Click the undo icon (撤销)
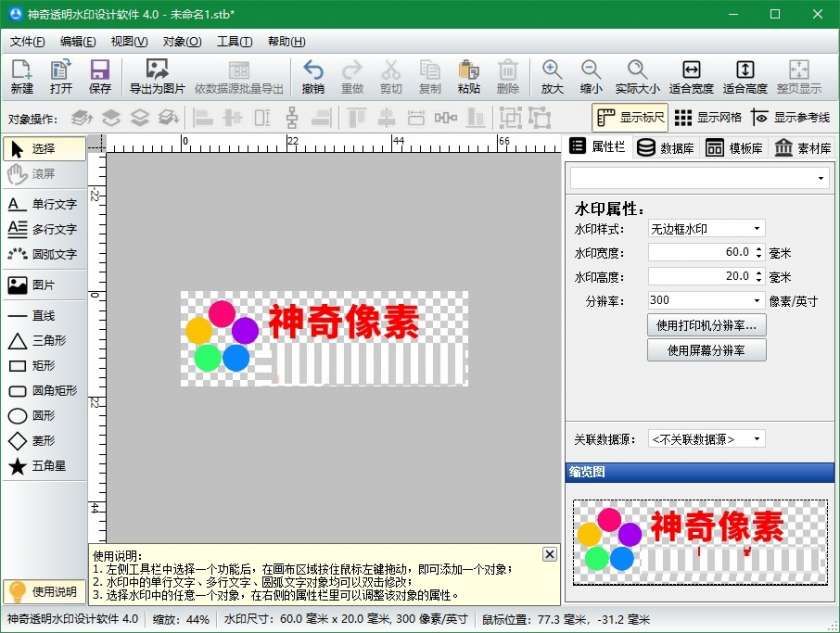 click(313, 76)
